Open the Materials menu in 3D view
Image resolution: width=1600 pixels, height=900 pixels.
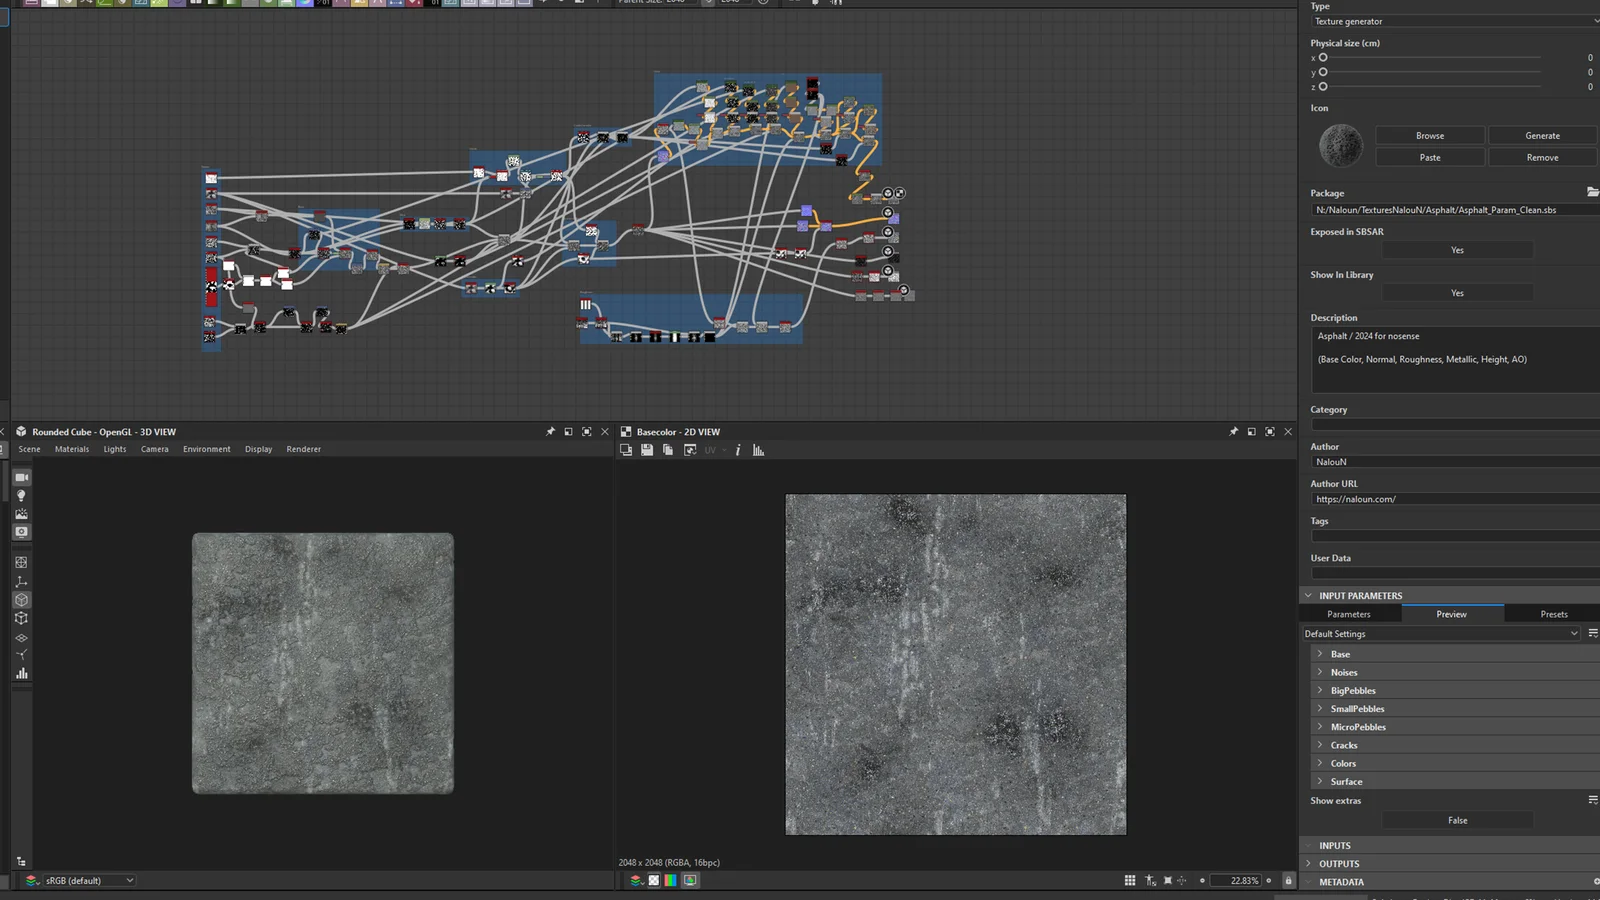coord(71,449)
